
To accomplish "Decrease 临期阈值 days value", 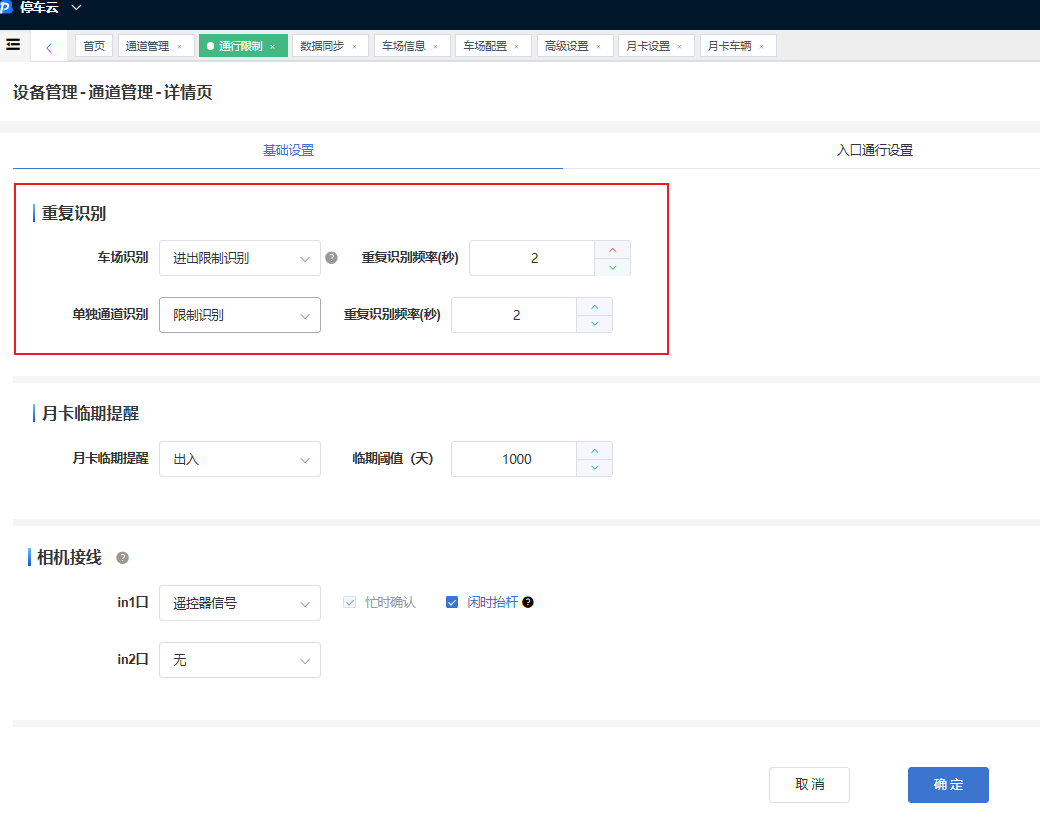I will 594,468.
